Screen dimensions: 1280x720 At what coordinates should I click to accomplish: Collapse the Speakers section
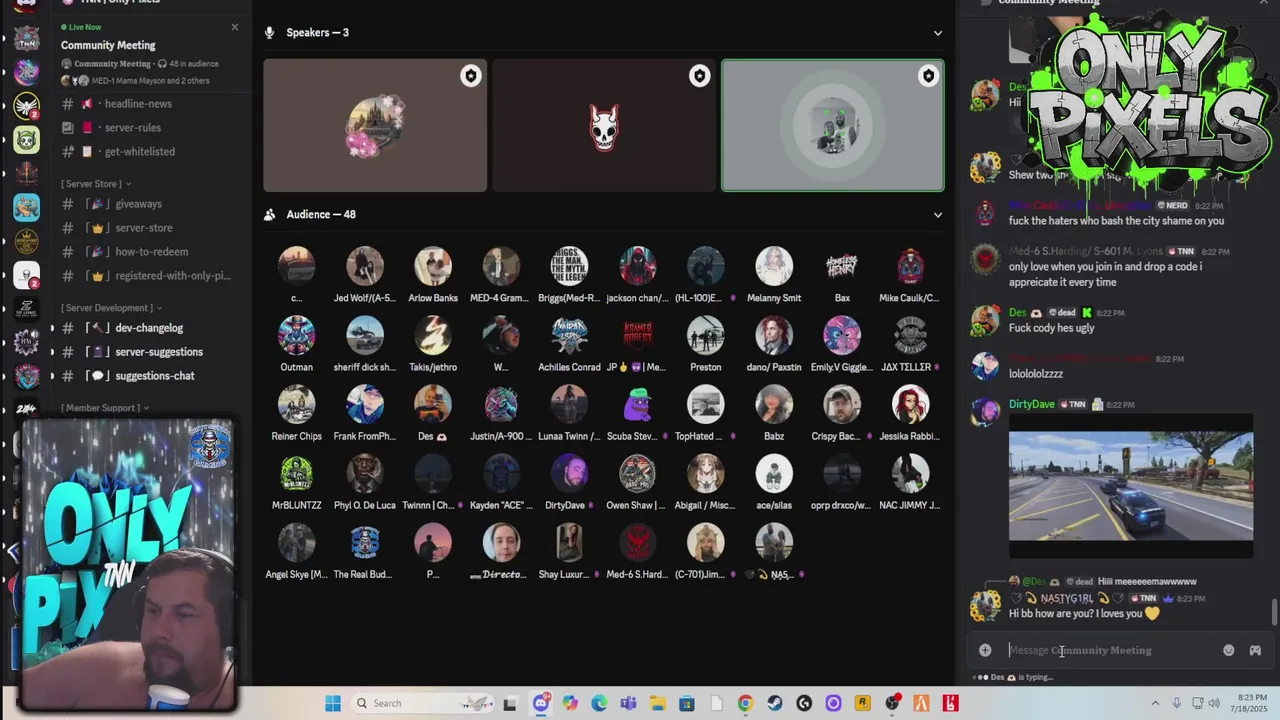[937, 33]
